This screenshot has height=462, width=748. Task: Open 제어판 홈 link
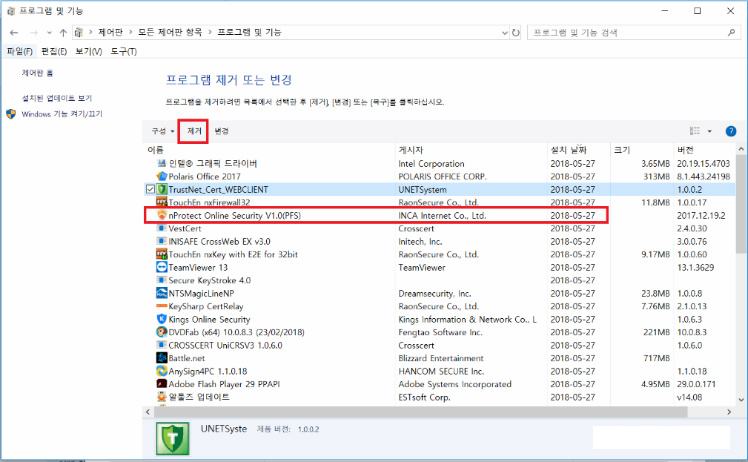[37, 73]
